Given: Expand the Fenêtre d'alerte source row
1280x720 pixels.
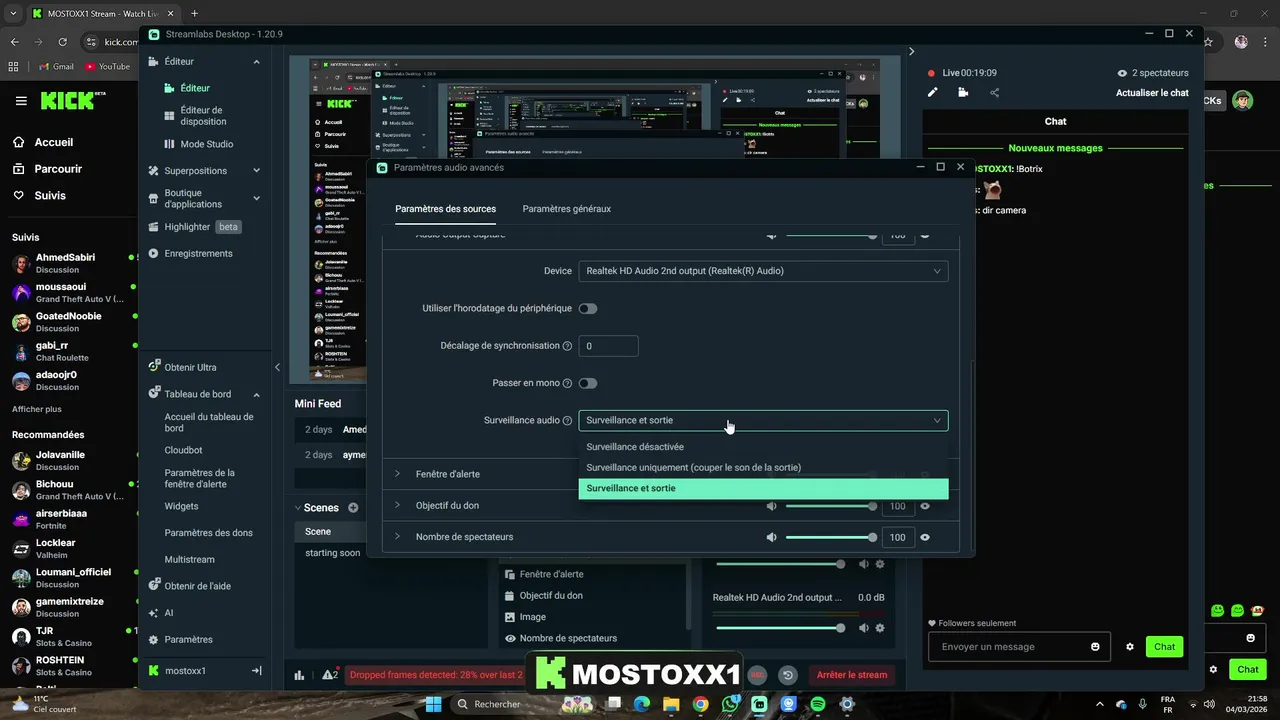Looking at the screenshot, I should click(397, 474).
